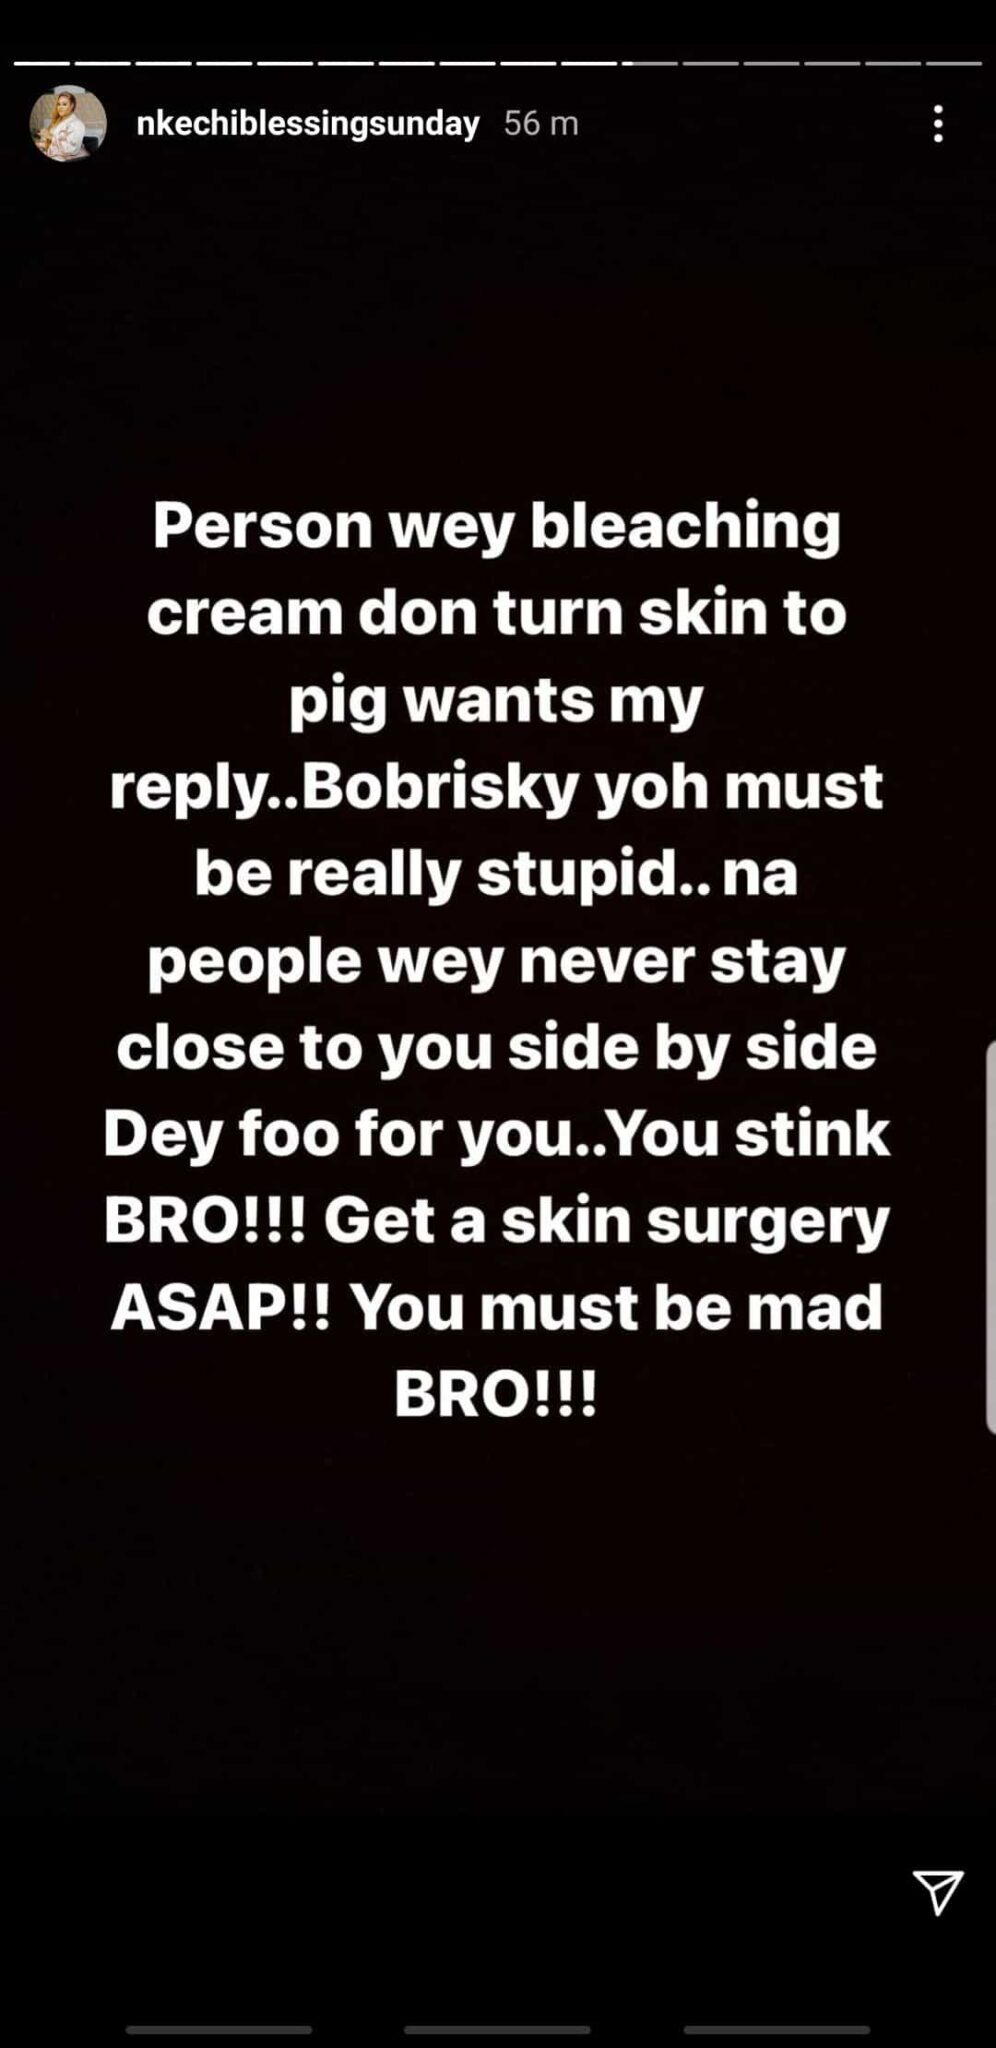Click the gray edge scrollbar handle

[990, 1237]
